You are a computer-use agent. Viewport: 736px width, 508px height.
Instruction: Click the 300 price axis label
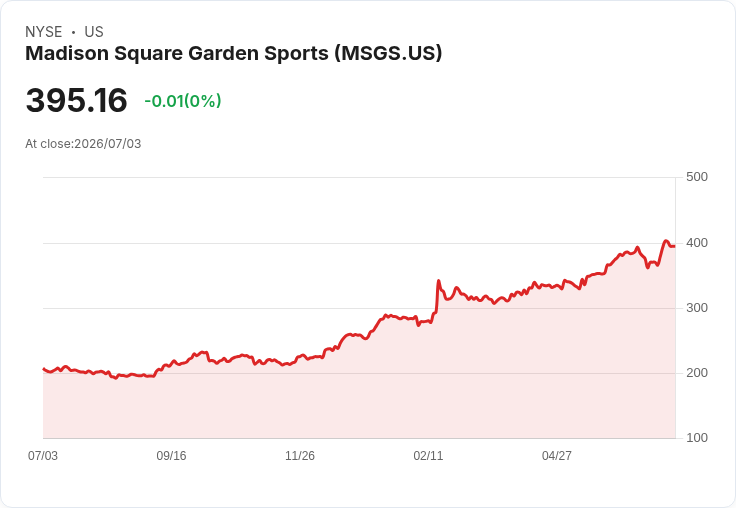click(x=697, y=308)
